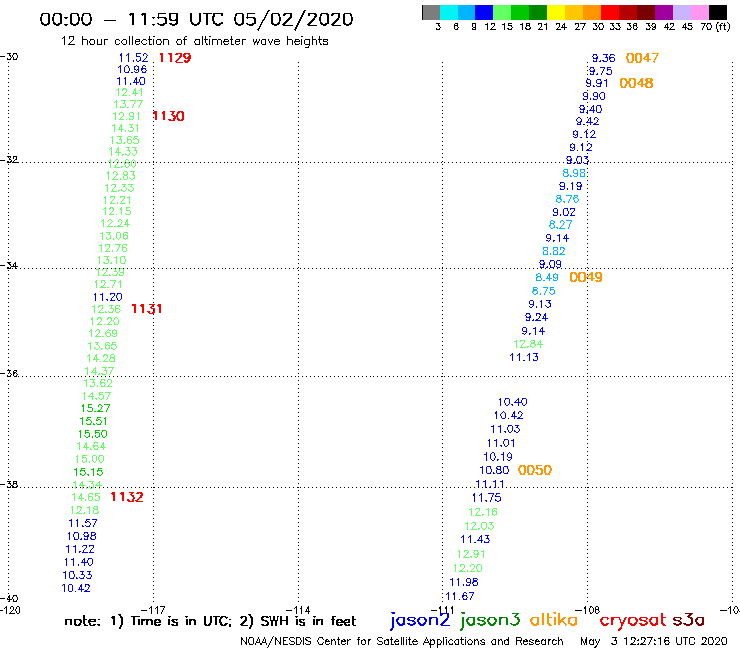
Task: Click wave height value 10.33
Action: pos(77,575)
